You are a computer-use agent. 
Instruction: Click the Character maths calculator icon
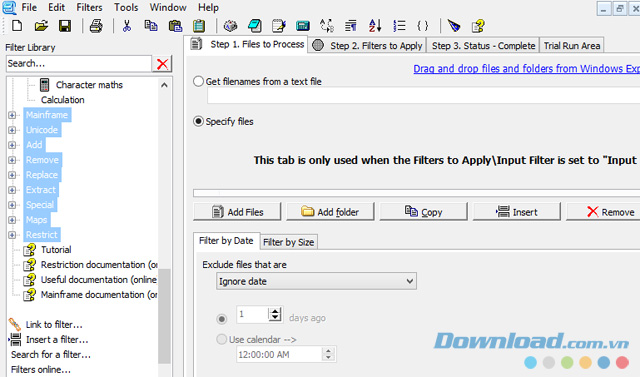(44, 85)
